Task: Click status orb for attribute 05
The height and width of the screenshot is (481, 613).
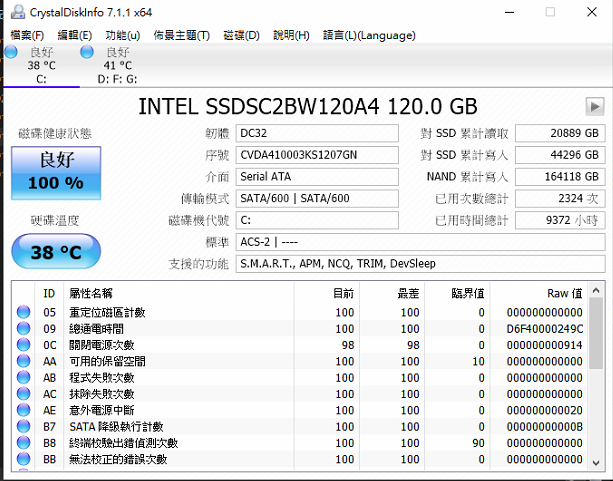Action: 23,312
